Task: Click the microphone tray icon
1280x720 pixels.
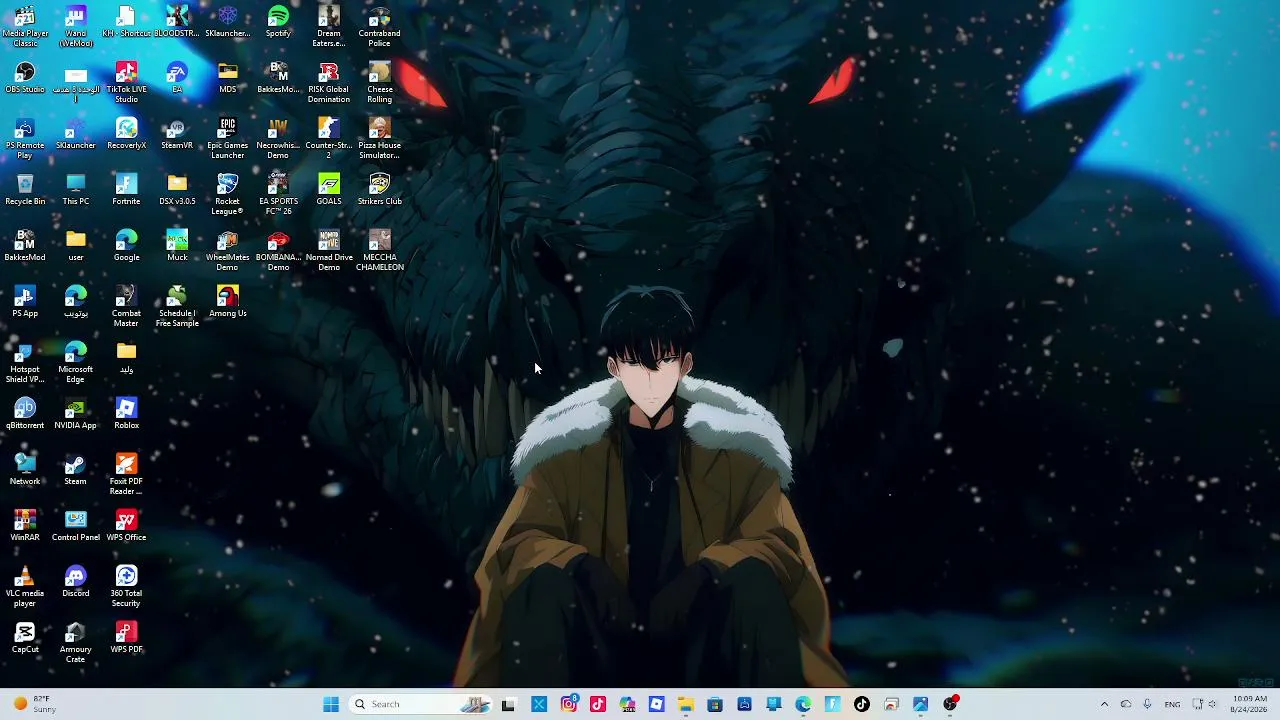Action: pyautogui.click(x=1147, y=704)
